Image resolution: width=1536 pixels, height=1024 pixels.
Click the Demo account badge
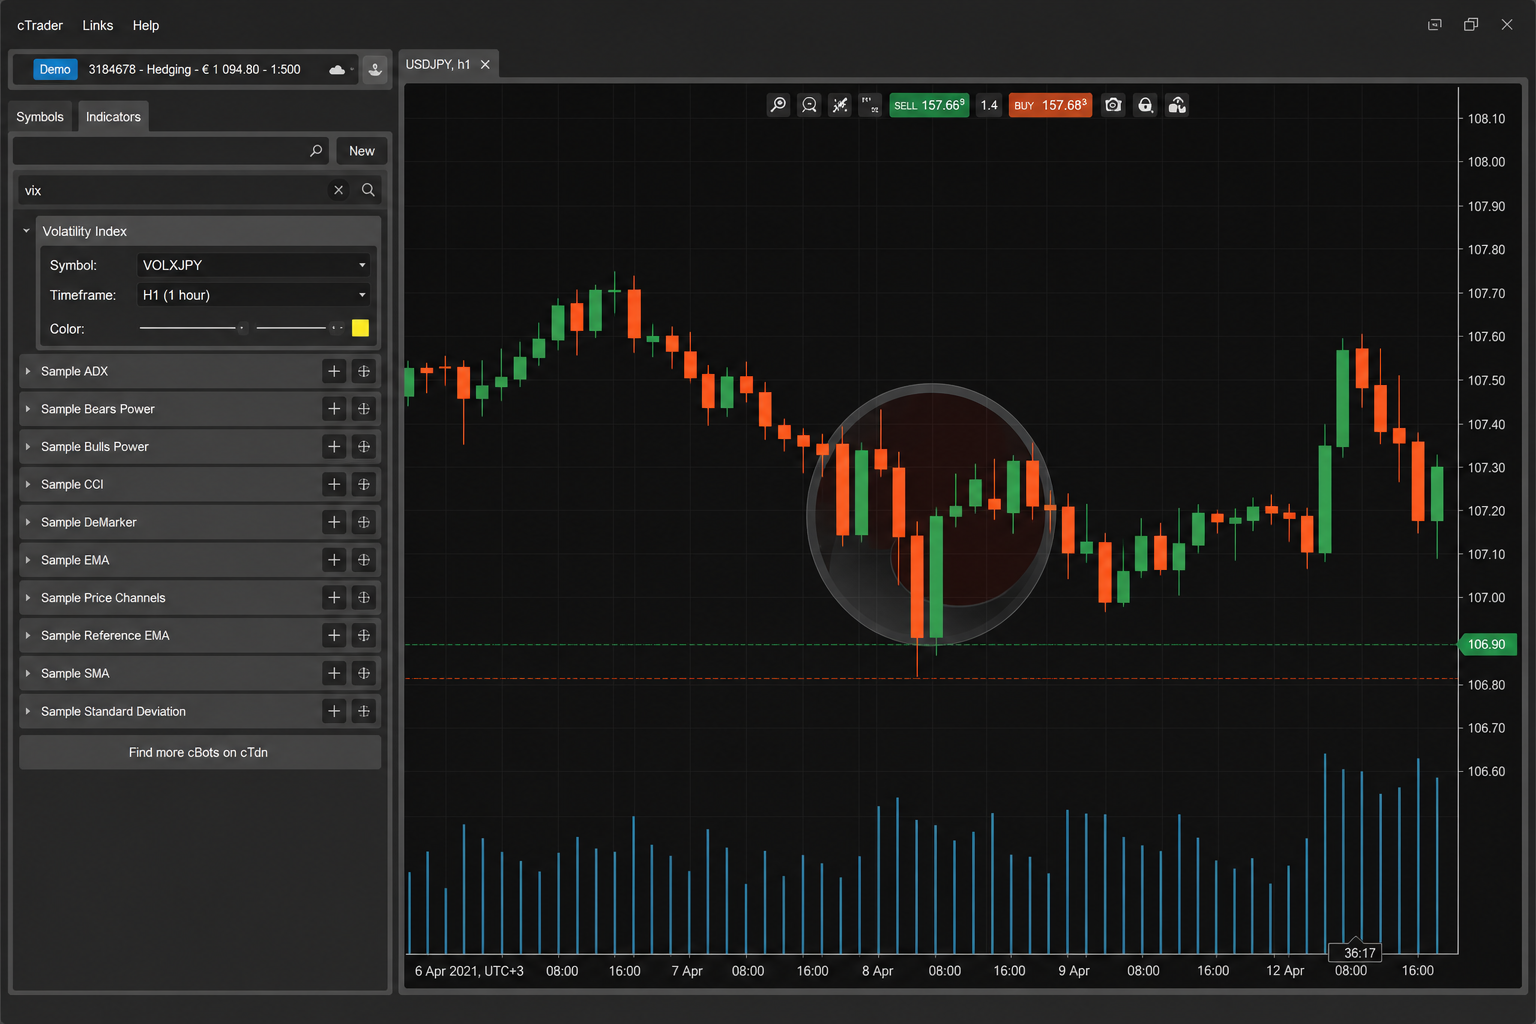point(55,69)
